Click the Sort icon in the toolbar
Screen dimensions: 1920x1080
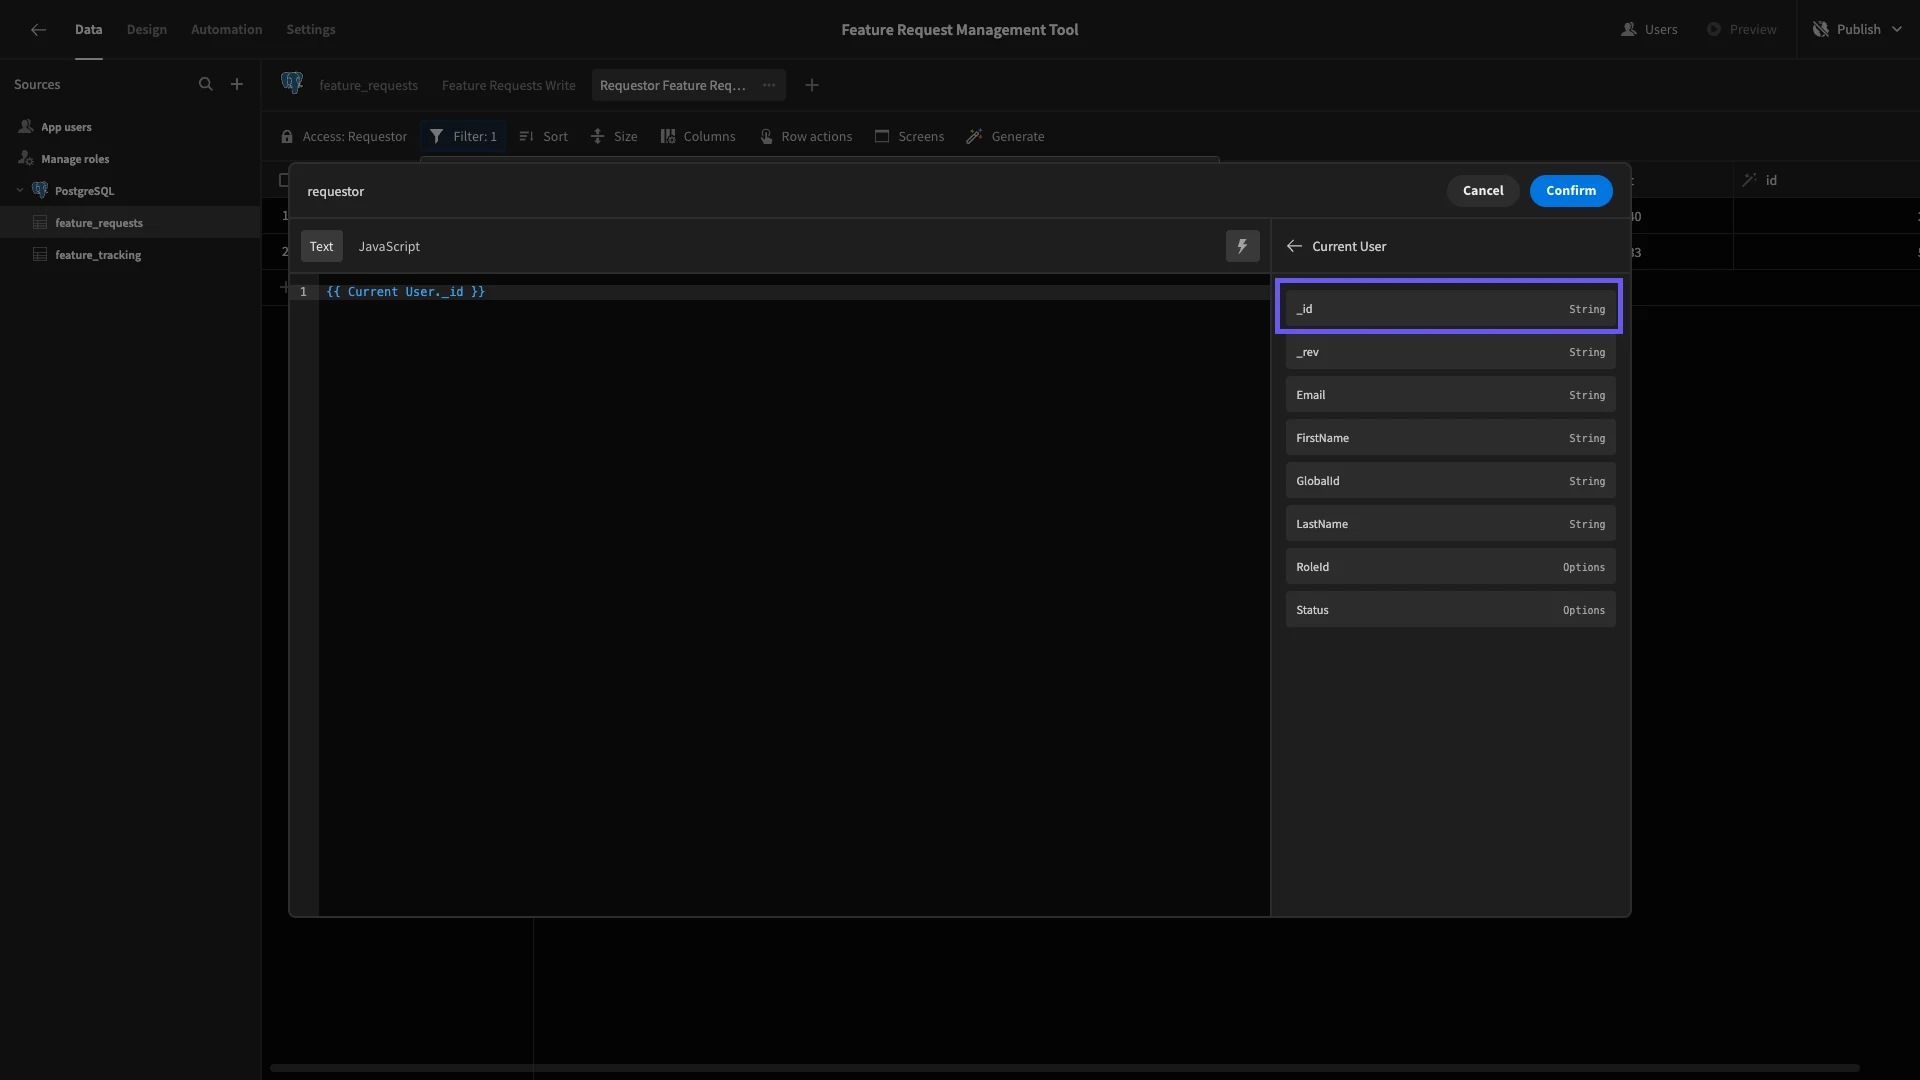[526, 137]
